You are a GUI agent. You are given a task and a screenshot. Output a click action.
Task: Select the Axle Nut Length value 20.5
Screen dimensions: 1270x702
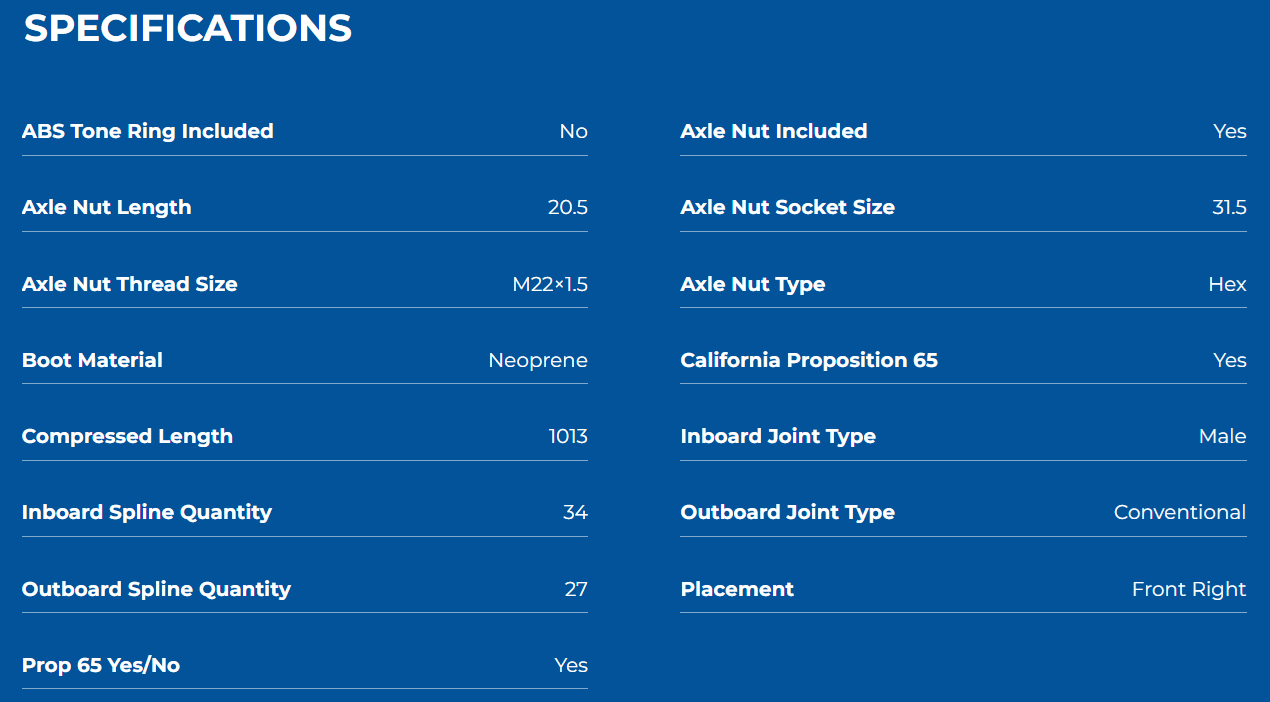(x=567, y=208)
